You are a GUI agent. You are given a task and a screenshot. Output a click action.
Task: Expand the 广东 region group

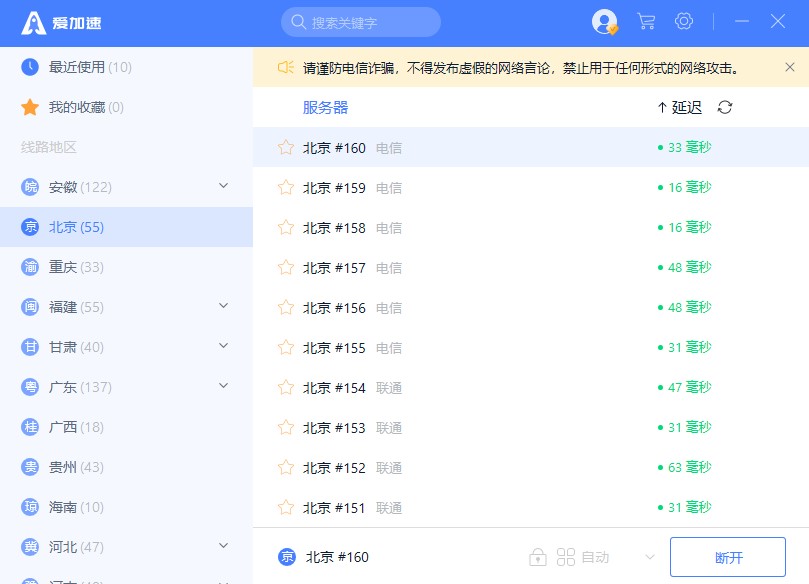223,386
